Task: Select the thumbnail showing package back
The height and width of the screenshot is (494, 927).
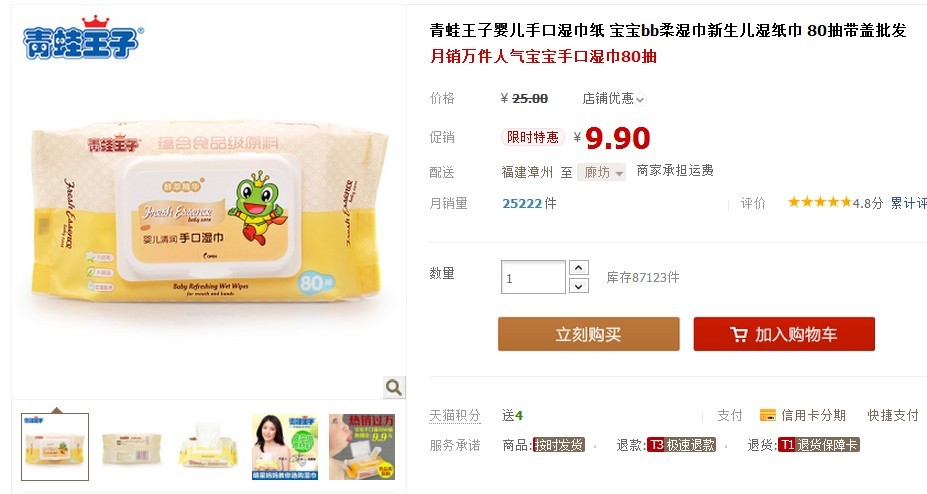Action: pyautogui.click(x=132, y=447)
